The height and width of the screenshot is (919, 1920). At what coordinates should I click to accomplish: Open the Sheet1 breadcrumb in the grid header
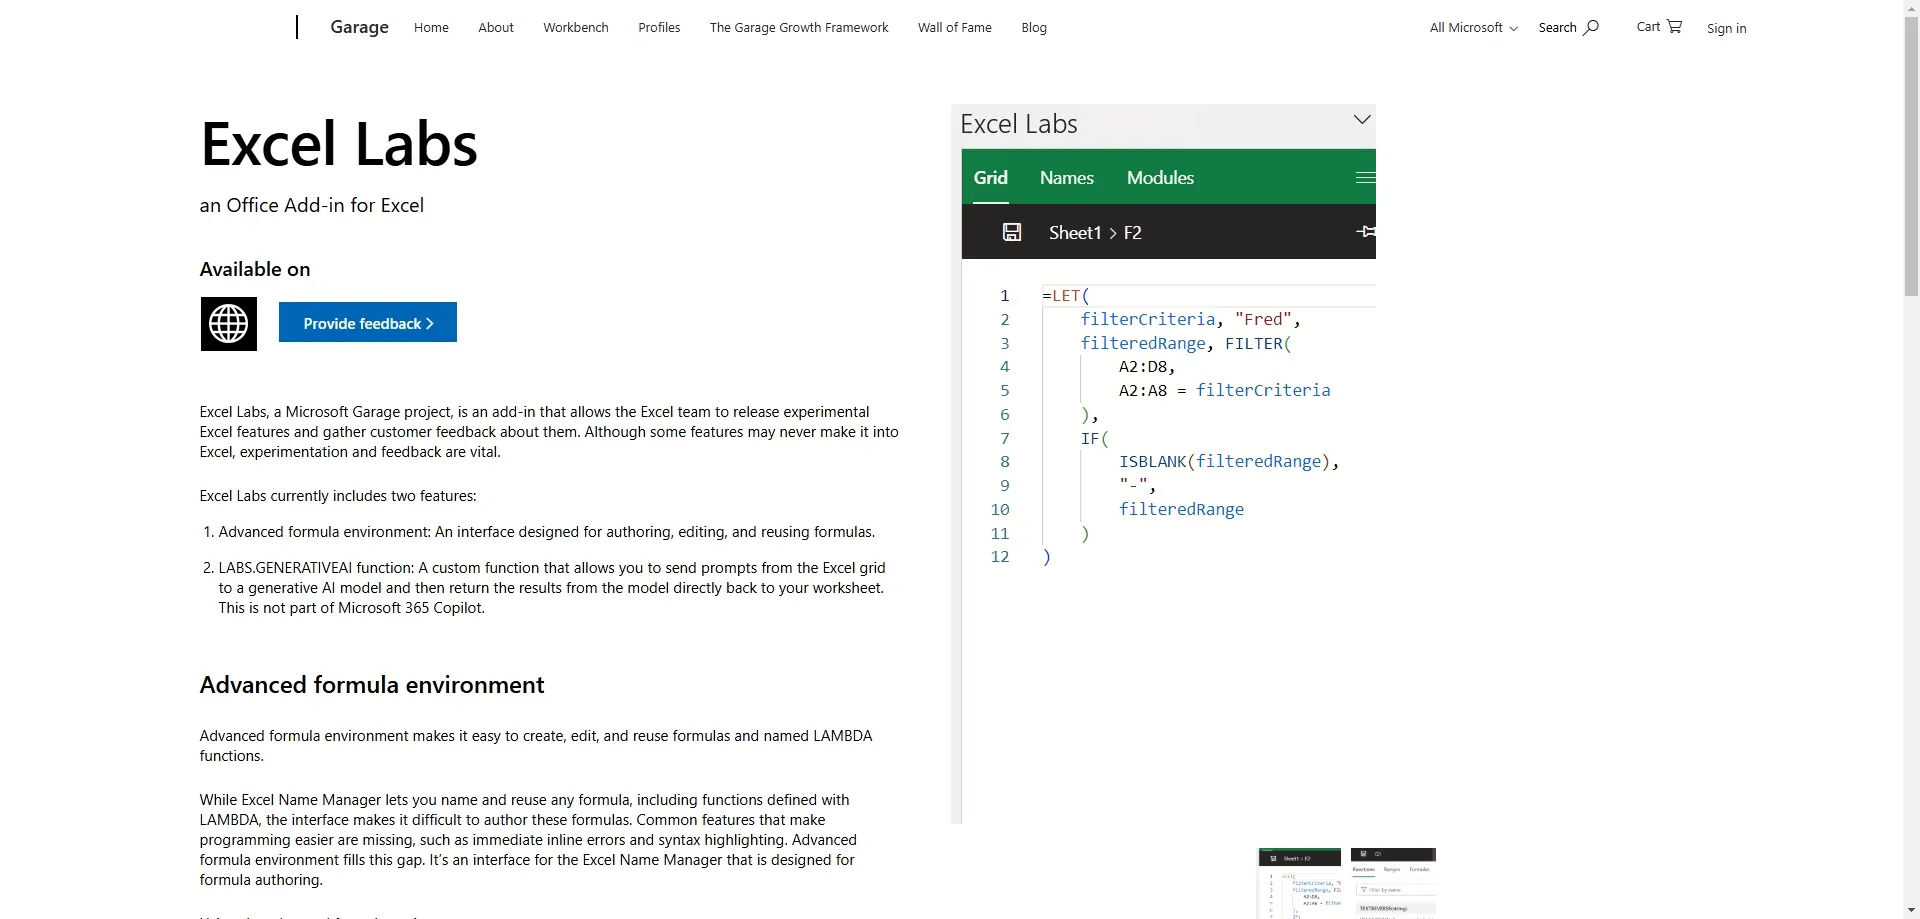[x=1074, y=232]
